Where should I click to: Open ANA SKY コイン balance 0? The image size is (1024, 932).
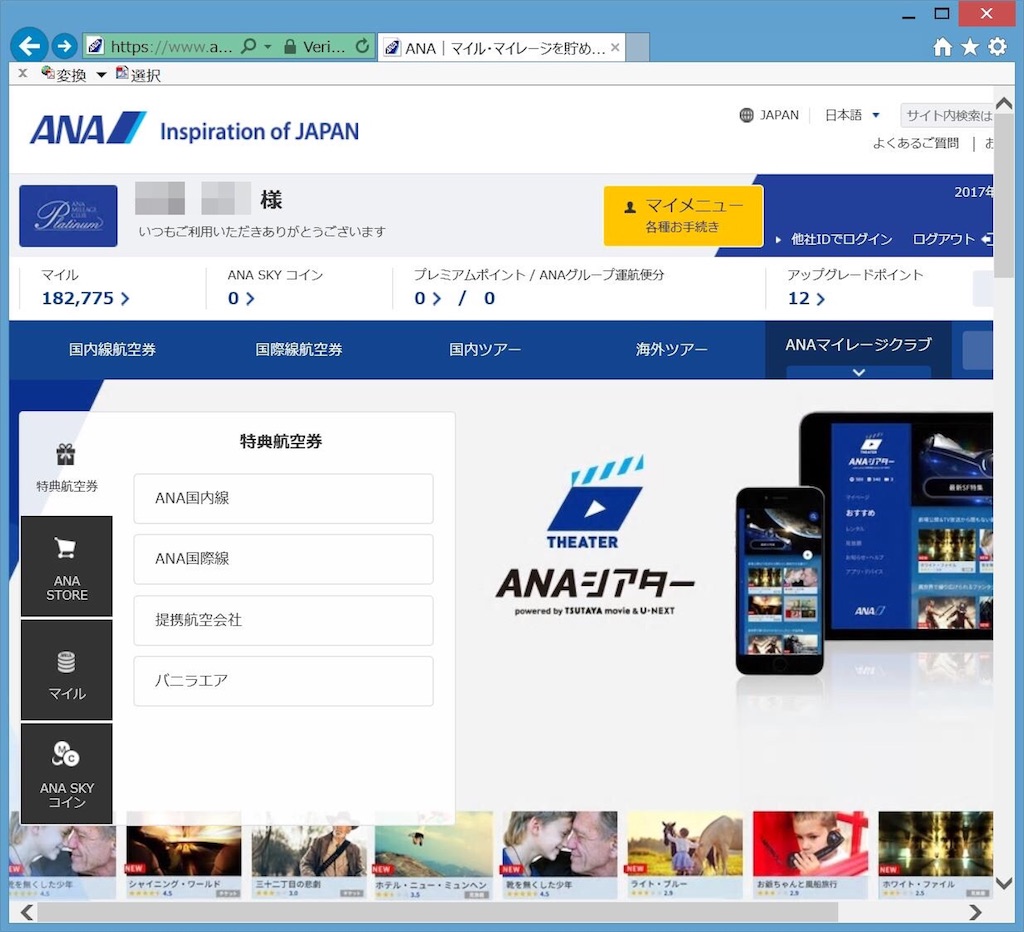(240, 298)
